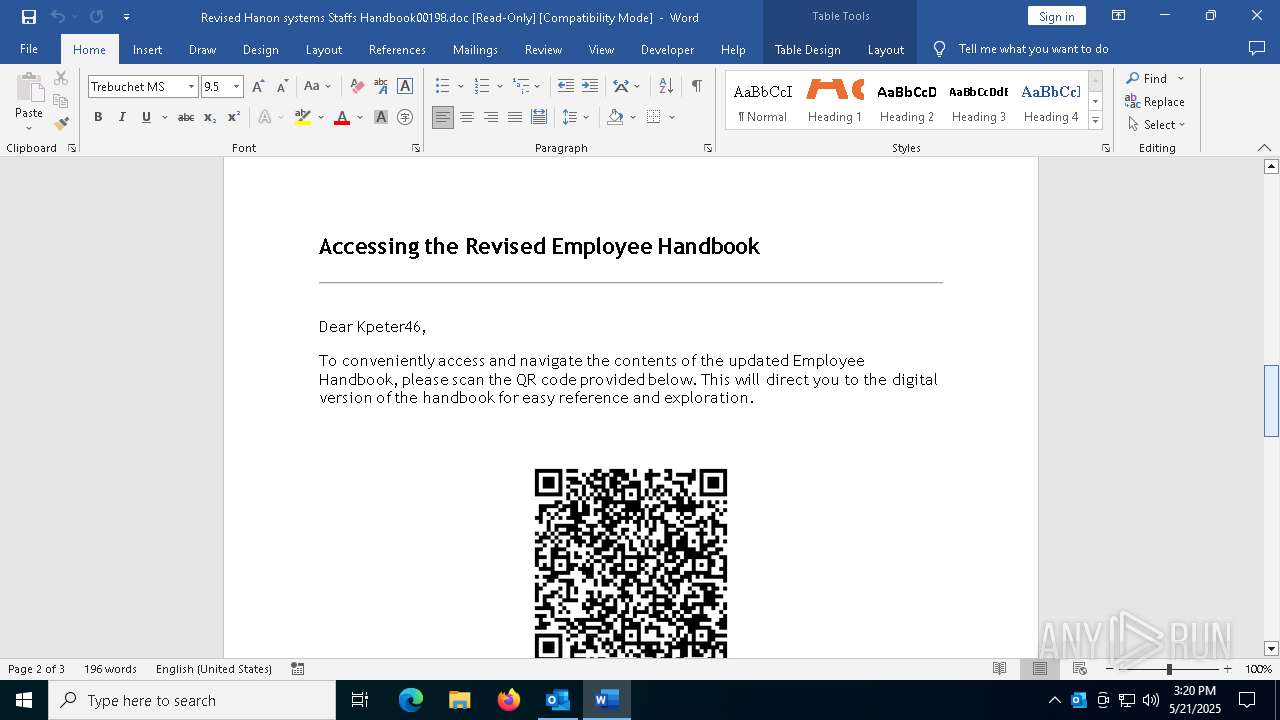Open the Table Design tab
Image resolution: width=1280 pixels, height=720 pixels.
[807, 49]
